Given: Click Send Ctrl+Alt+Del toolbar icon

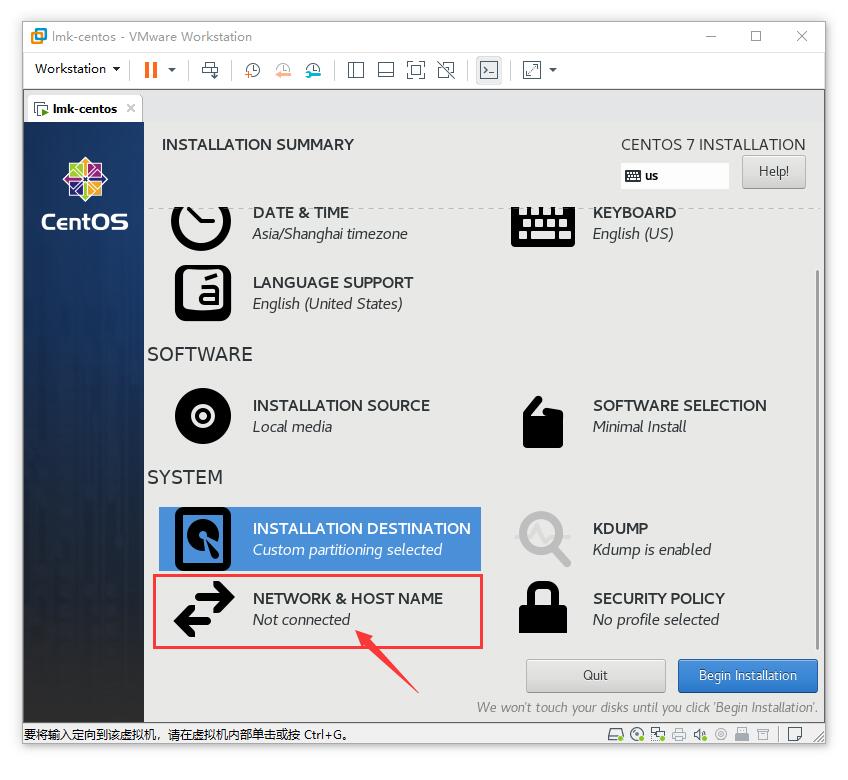Looking at the screenshot, I should tap(210, 69).
